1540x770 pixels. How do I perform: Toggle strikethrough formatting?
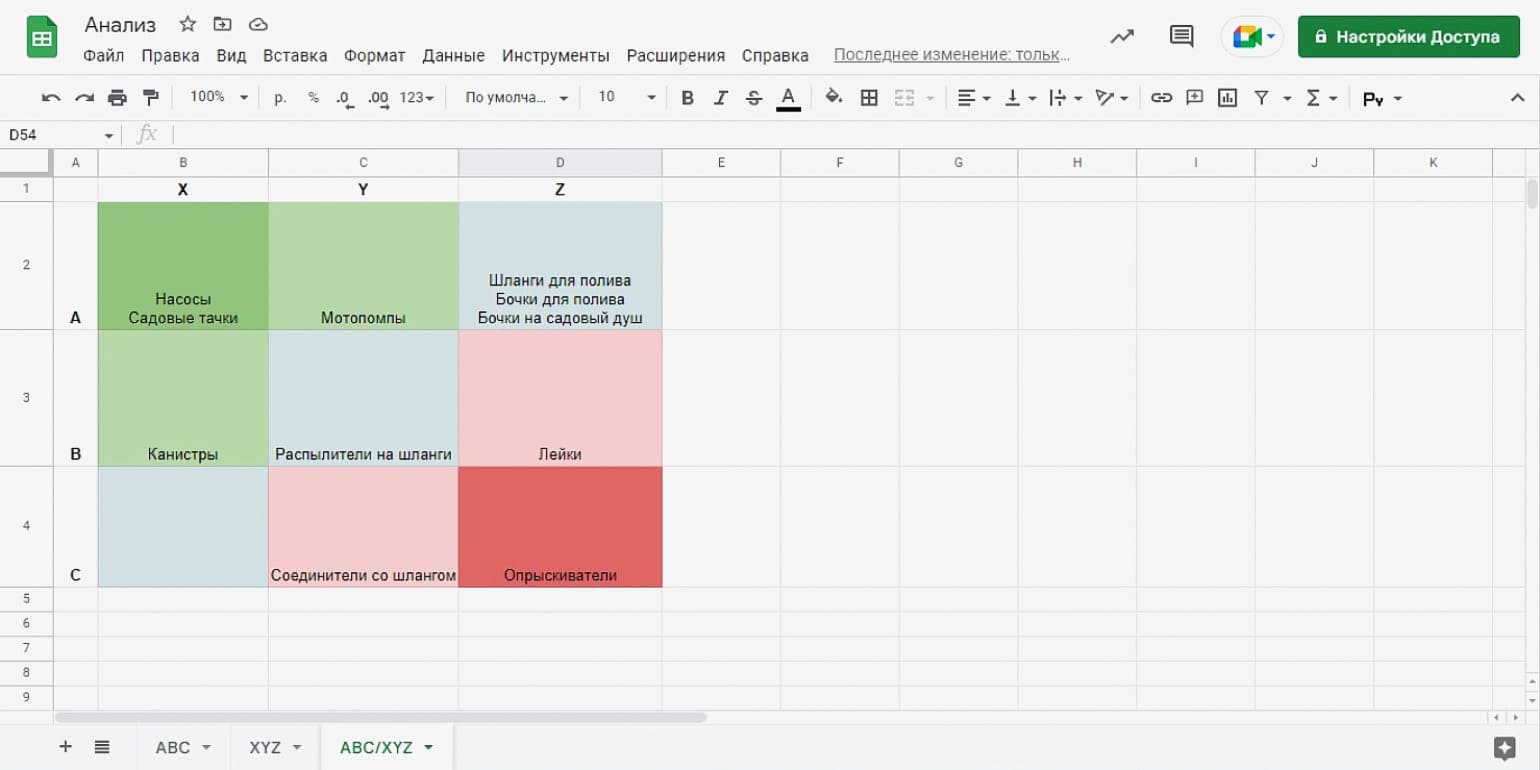[754, 98]
